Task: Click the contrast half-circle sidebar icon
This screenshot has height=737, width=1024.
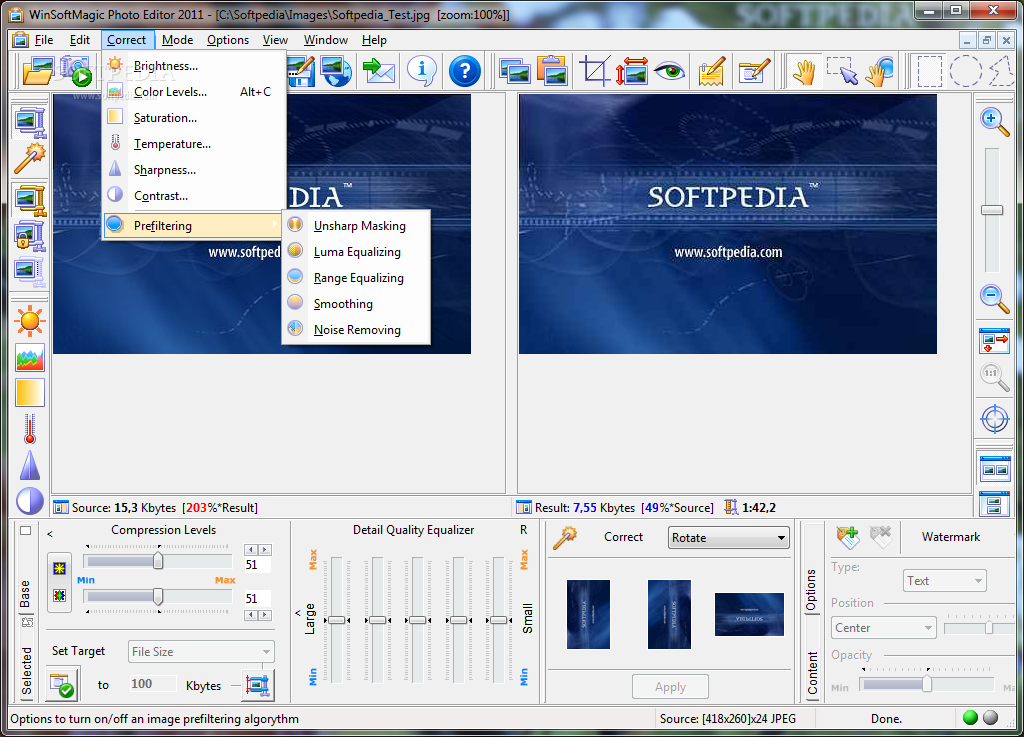Action: click(29, 501)
